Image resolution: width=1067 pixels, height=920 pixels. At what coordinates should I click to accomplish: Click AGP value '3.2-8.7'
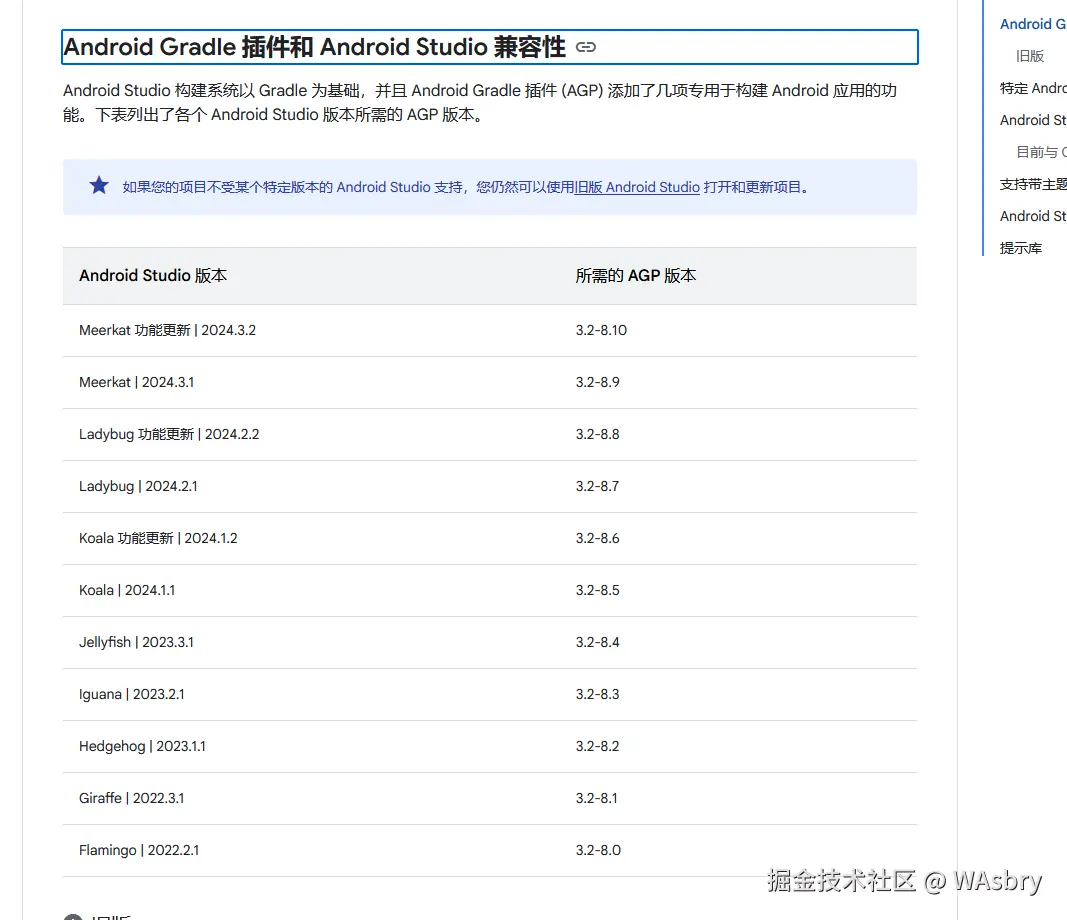597,487
